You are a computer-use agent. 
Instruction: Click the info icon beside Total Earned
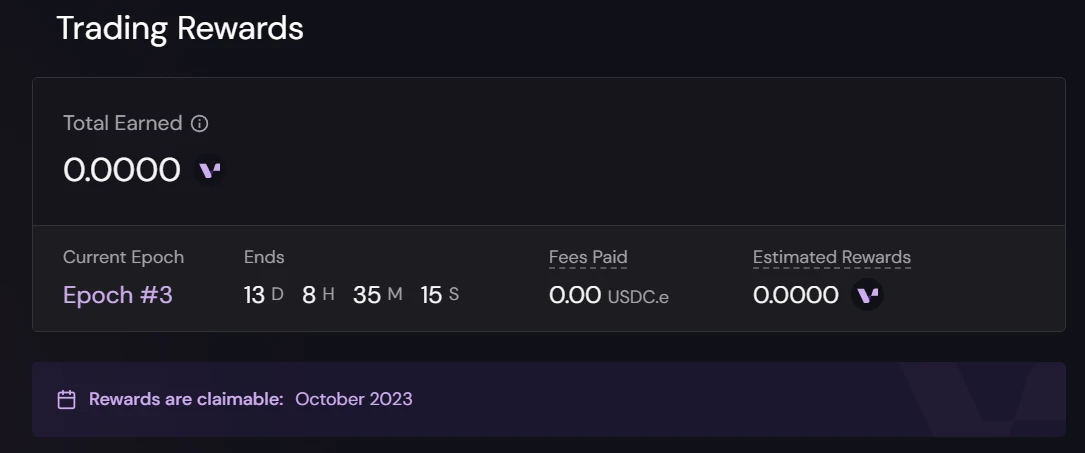point(200,124)
